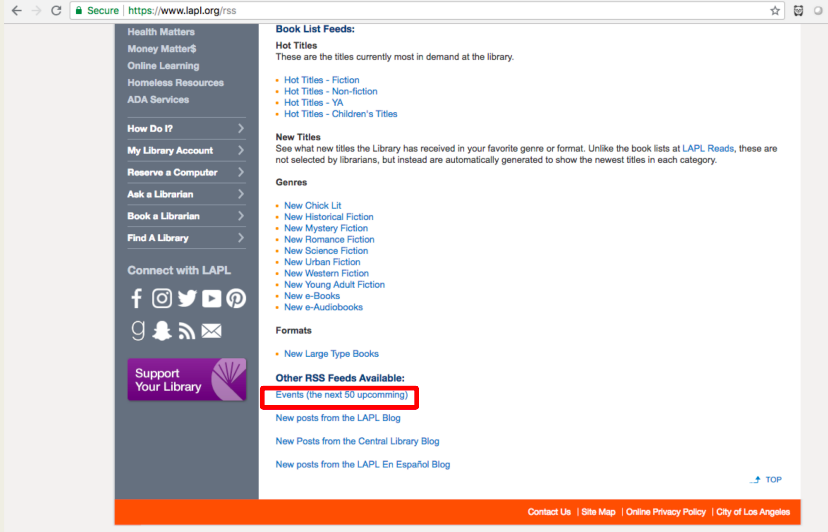
Task: Click Contact Us in the footer
Action: pyautogui.click(x=549, y=512)
